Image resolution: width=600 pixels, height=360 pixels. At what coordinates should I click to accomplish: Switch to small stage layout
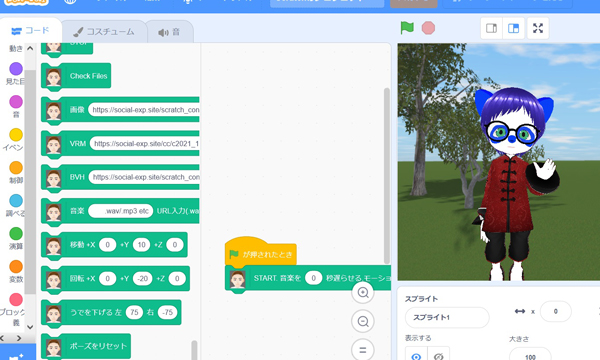[x=491, y=28]
